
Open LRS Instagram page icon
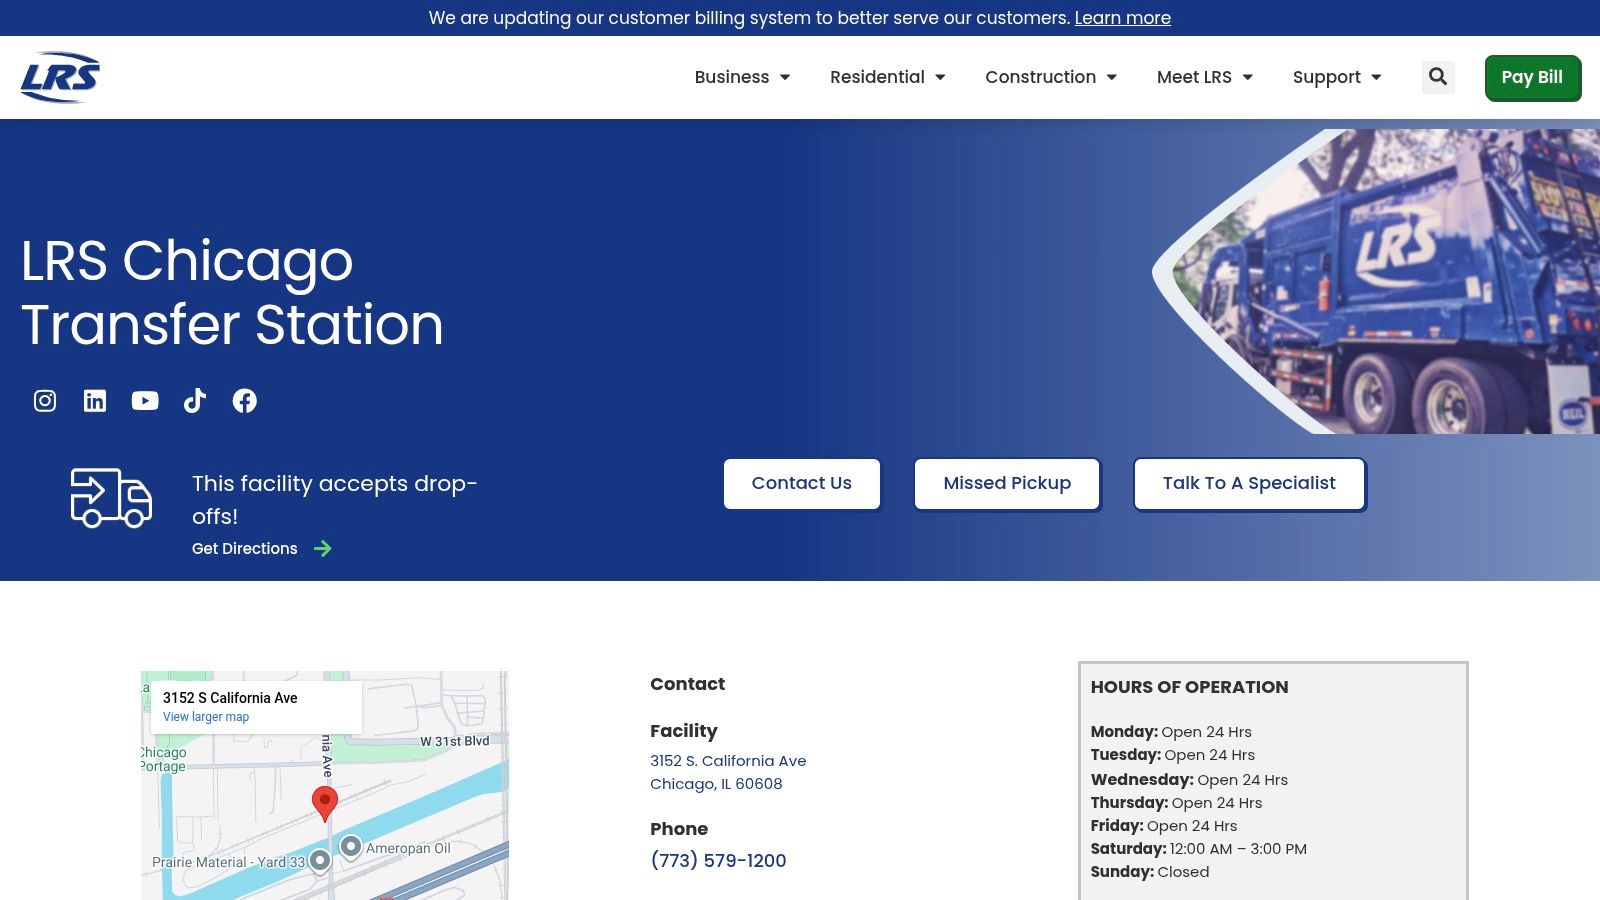tap(45, 401)
